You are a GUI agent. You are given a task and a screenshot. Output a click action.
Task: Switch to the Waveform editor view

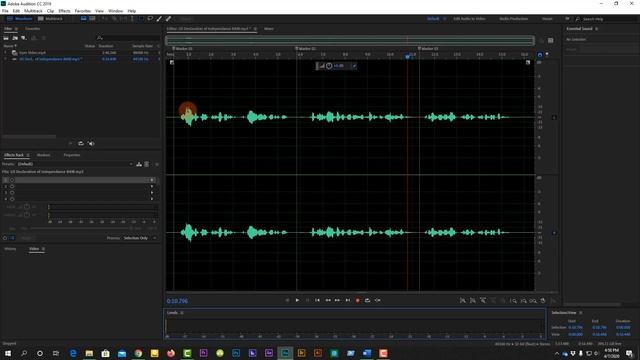click(19, 19)
